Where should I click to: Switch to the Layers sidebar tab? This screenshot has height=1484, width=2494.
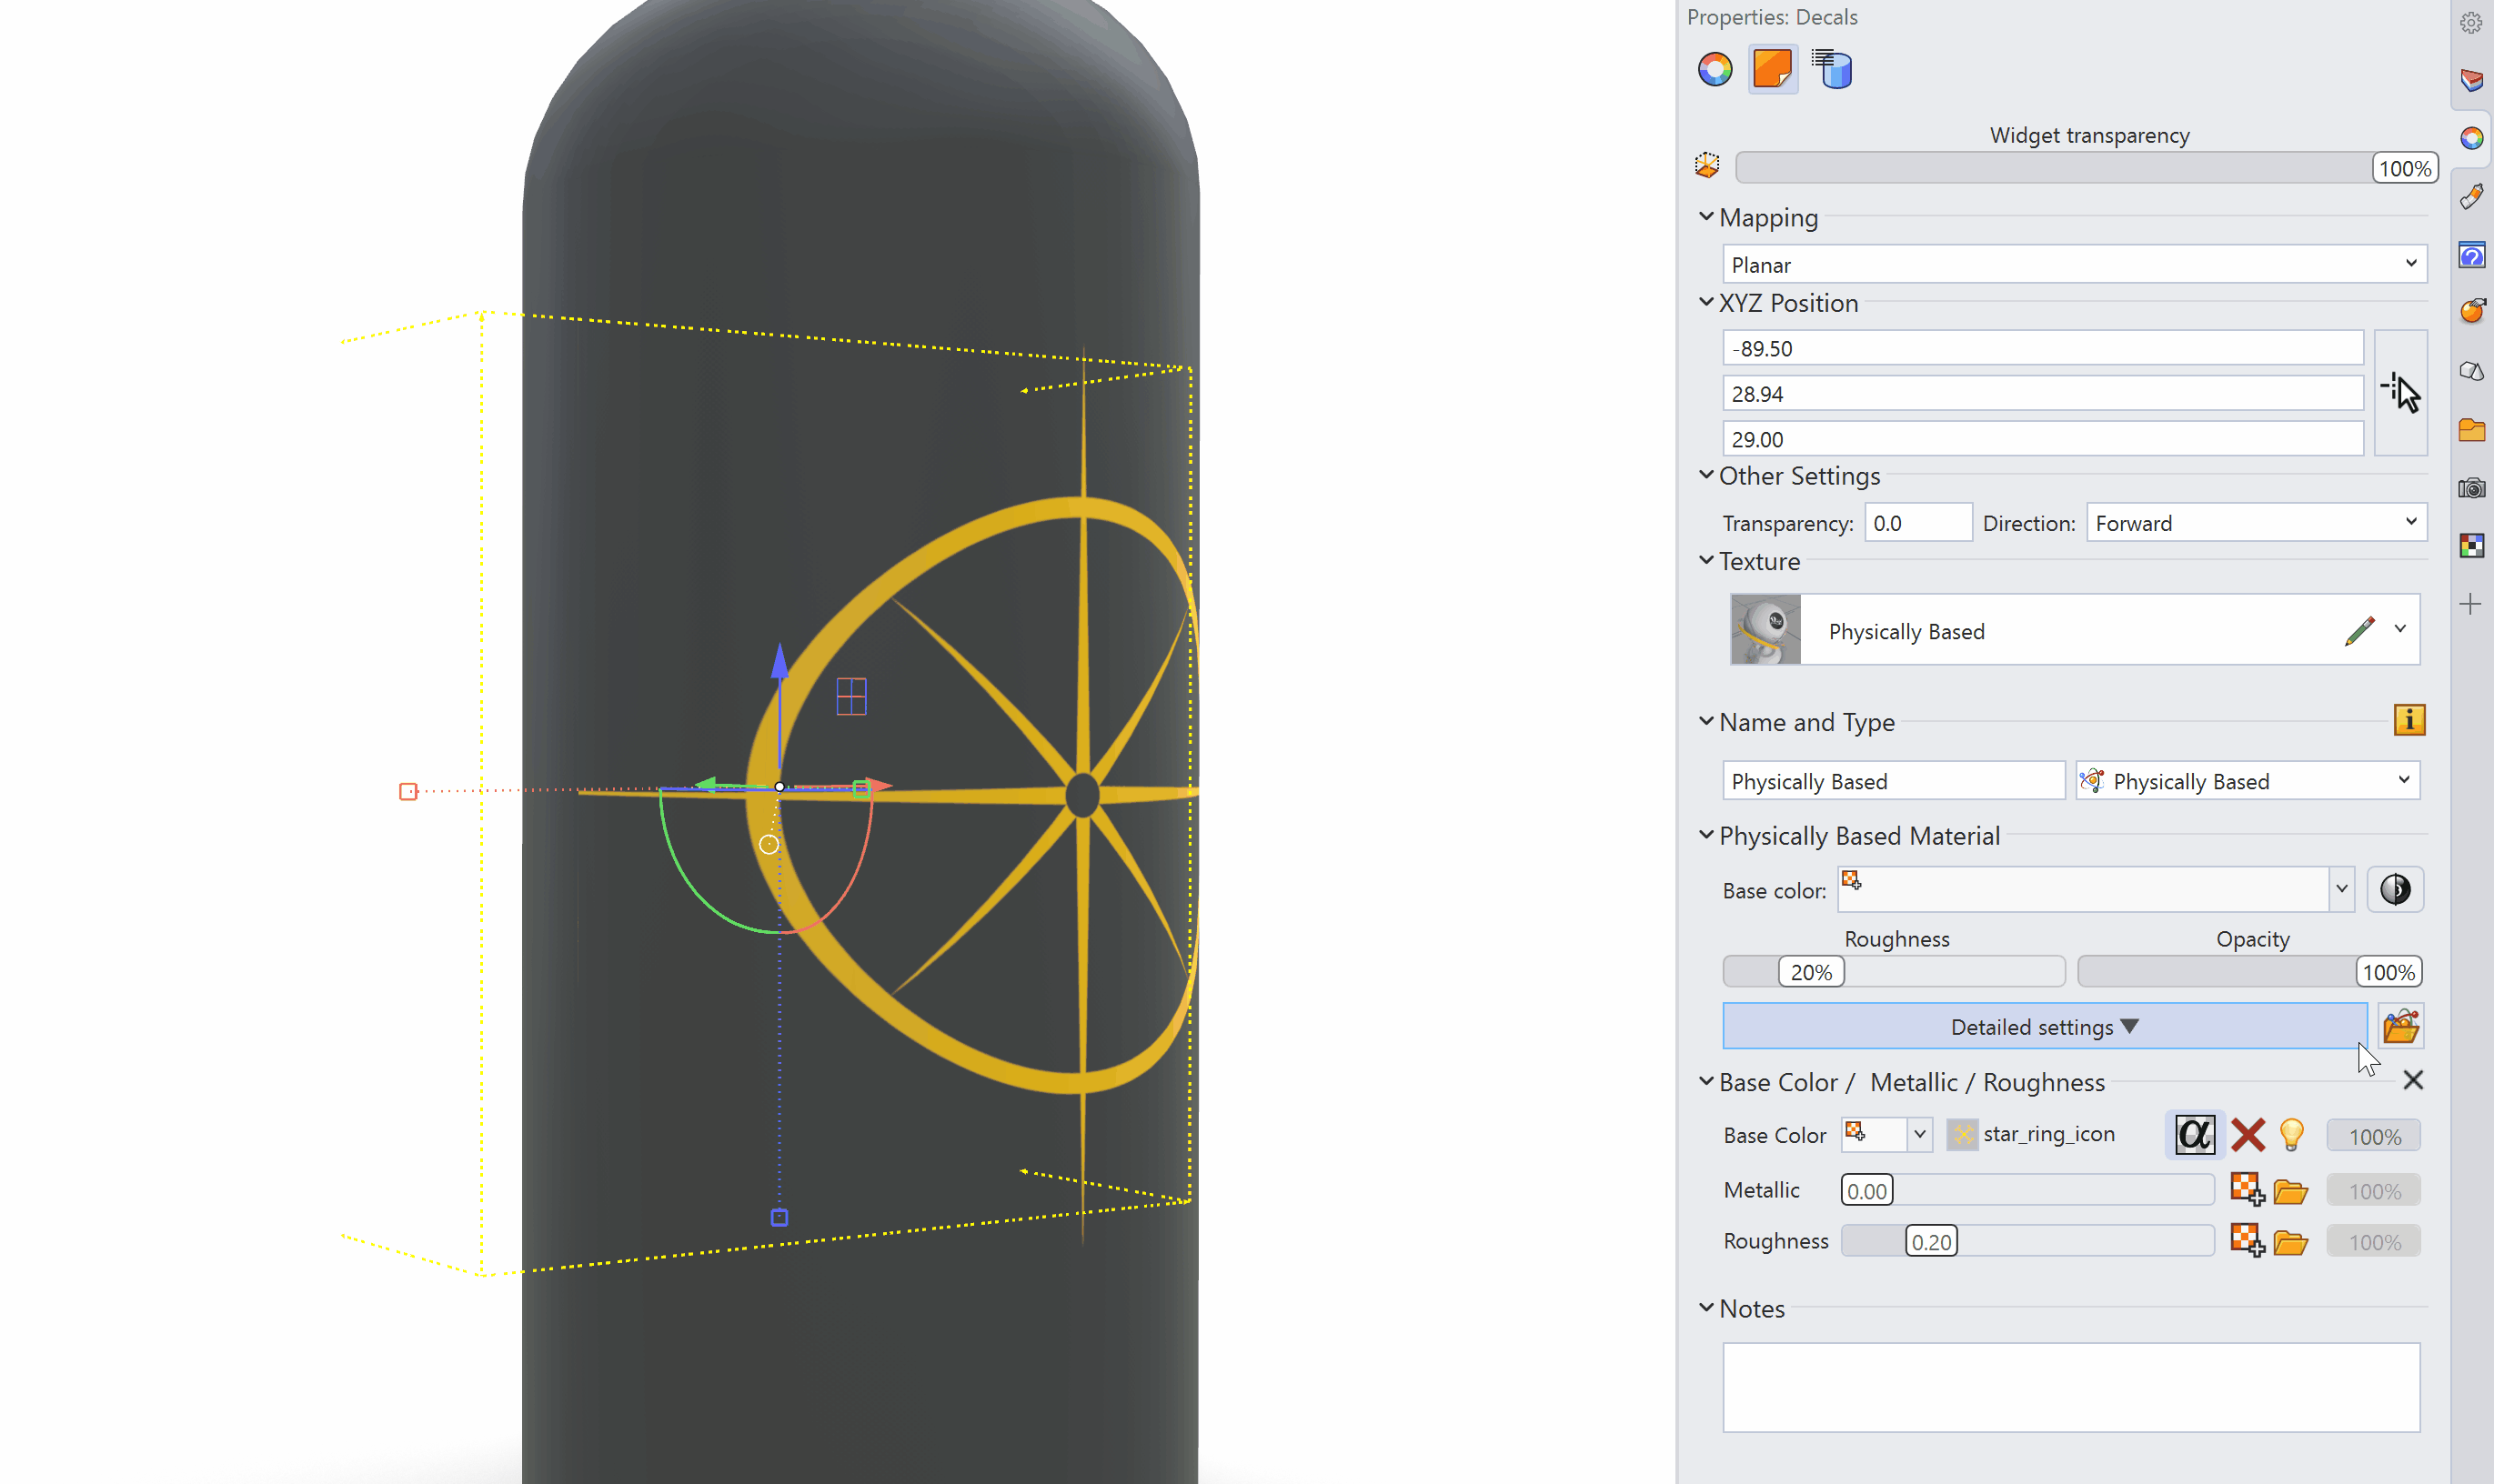click(2472, 80)
